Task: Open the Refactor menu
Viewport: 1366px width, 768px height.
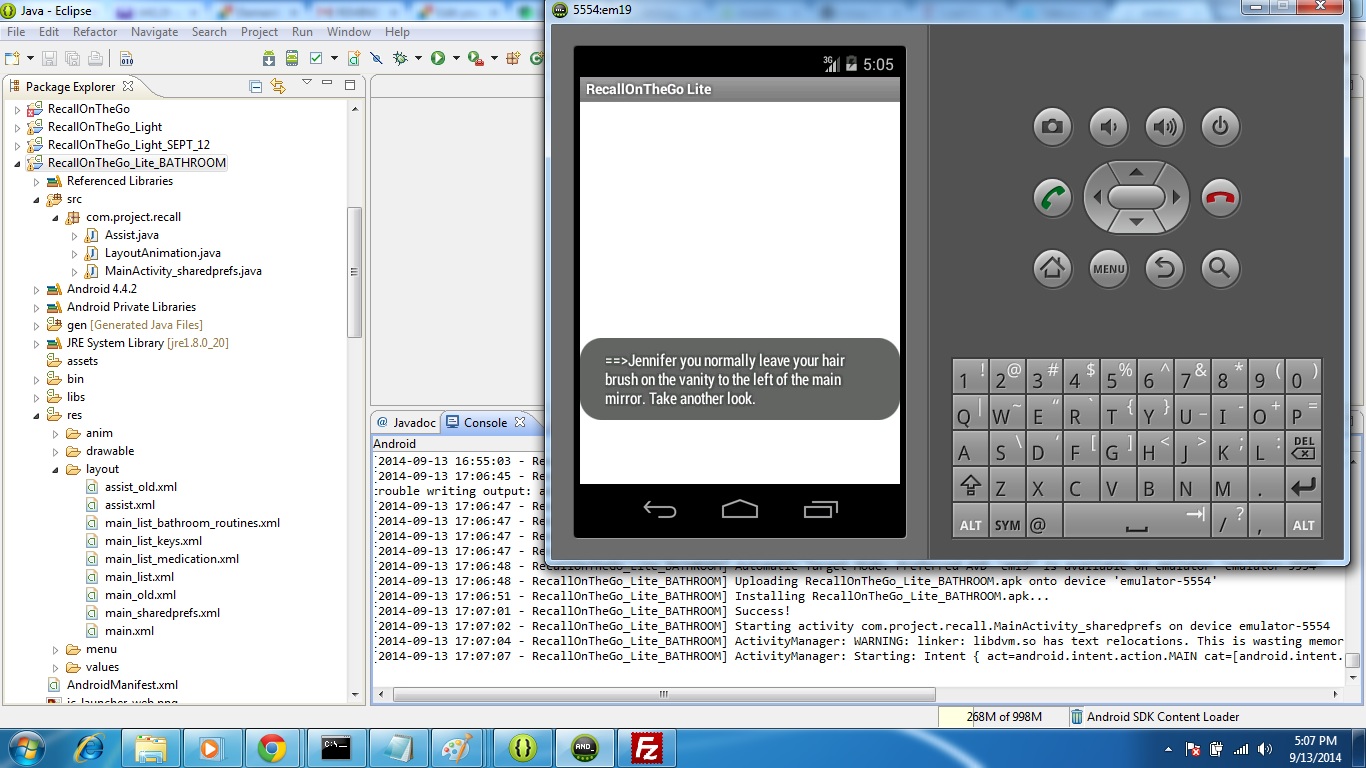Action: pyautogui.click(x=95, y=32)
